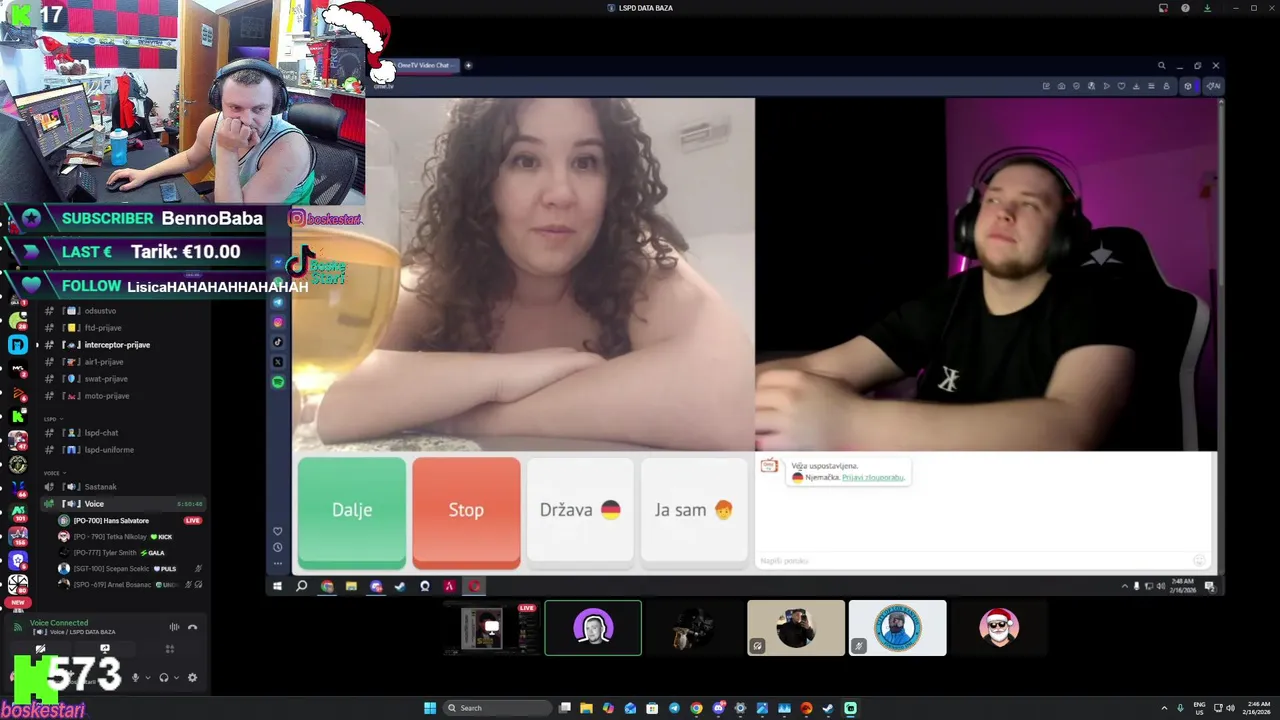Open Spotify in the Opera sidebar
Viewport: 1280px width, 720px height.
point(278,382)
